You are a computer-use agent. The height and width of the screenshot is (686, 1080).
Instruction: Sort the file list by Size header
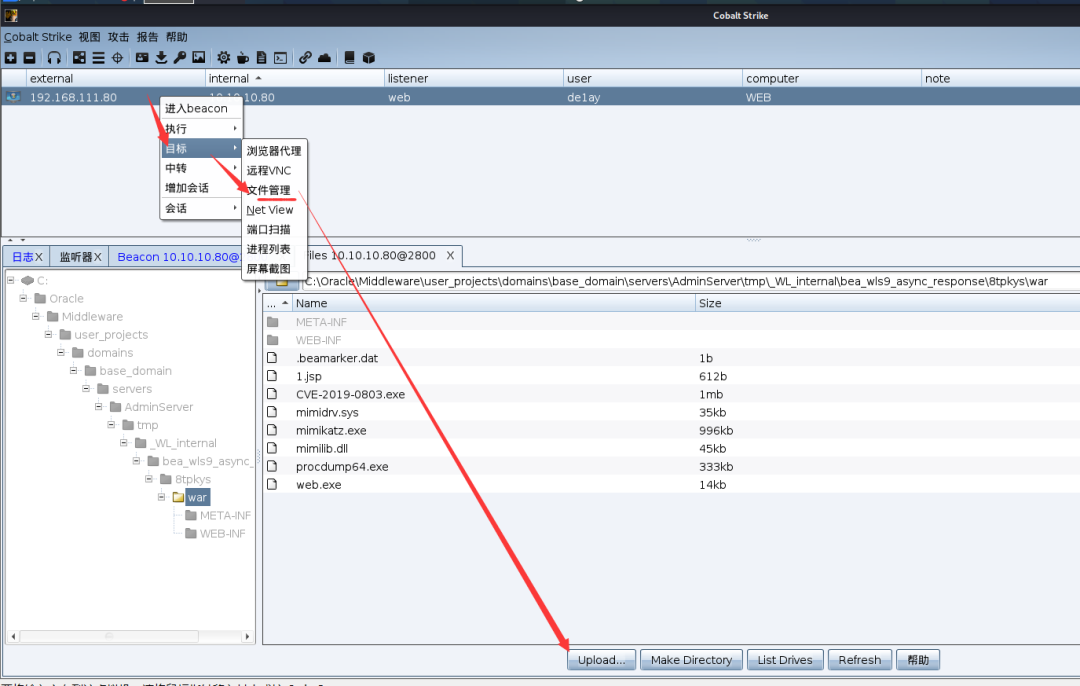887,303
